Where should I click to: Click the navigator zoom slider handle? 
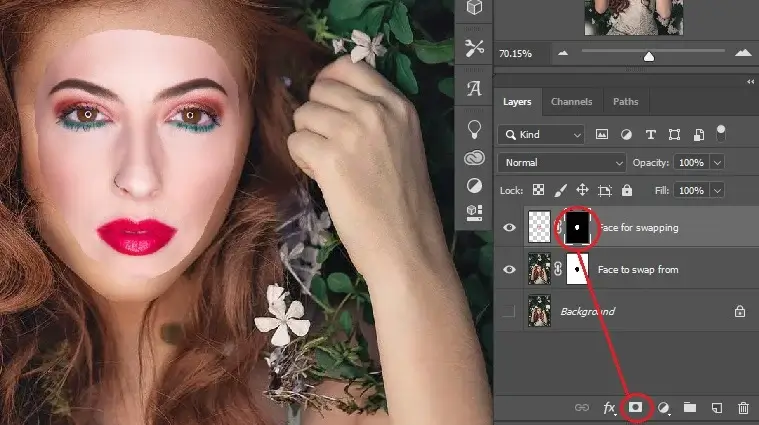point(649,57)
